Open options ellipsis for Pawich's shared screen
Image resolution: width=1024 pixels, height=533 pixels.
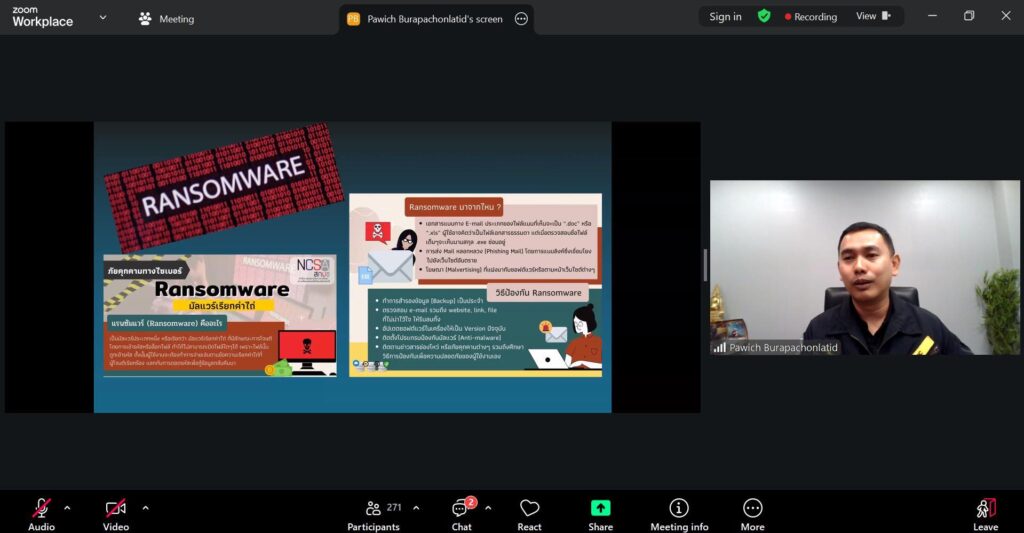point(521,19)
